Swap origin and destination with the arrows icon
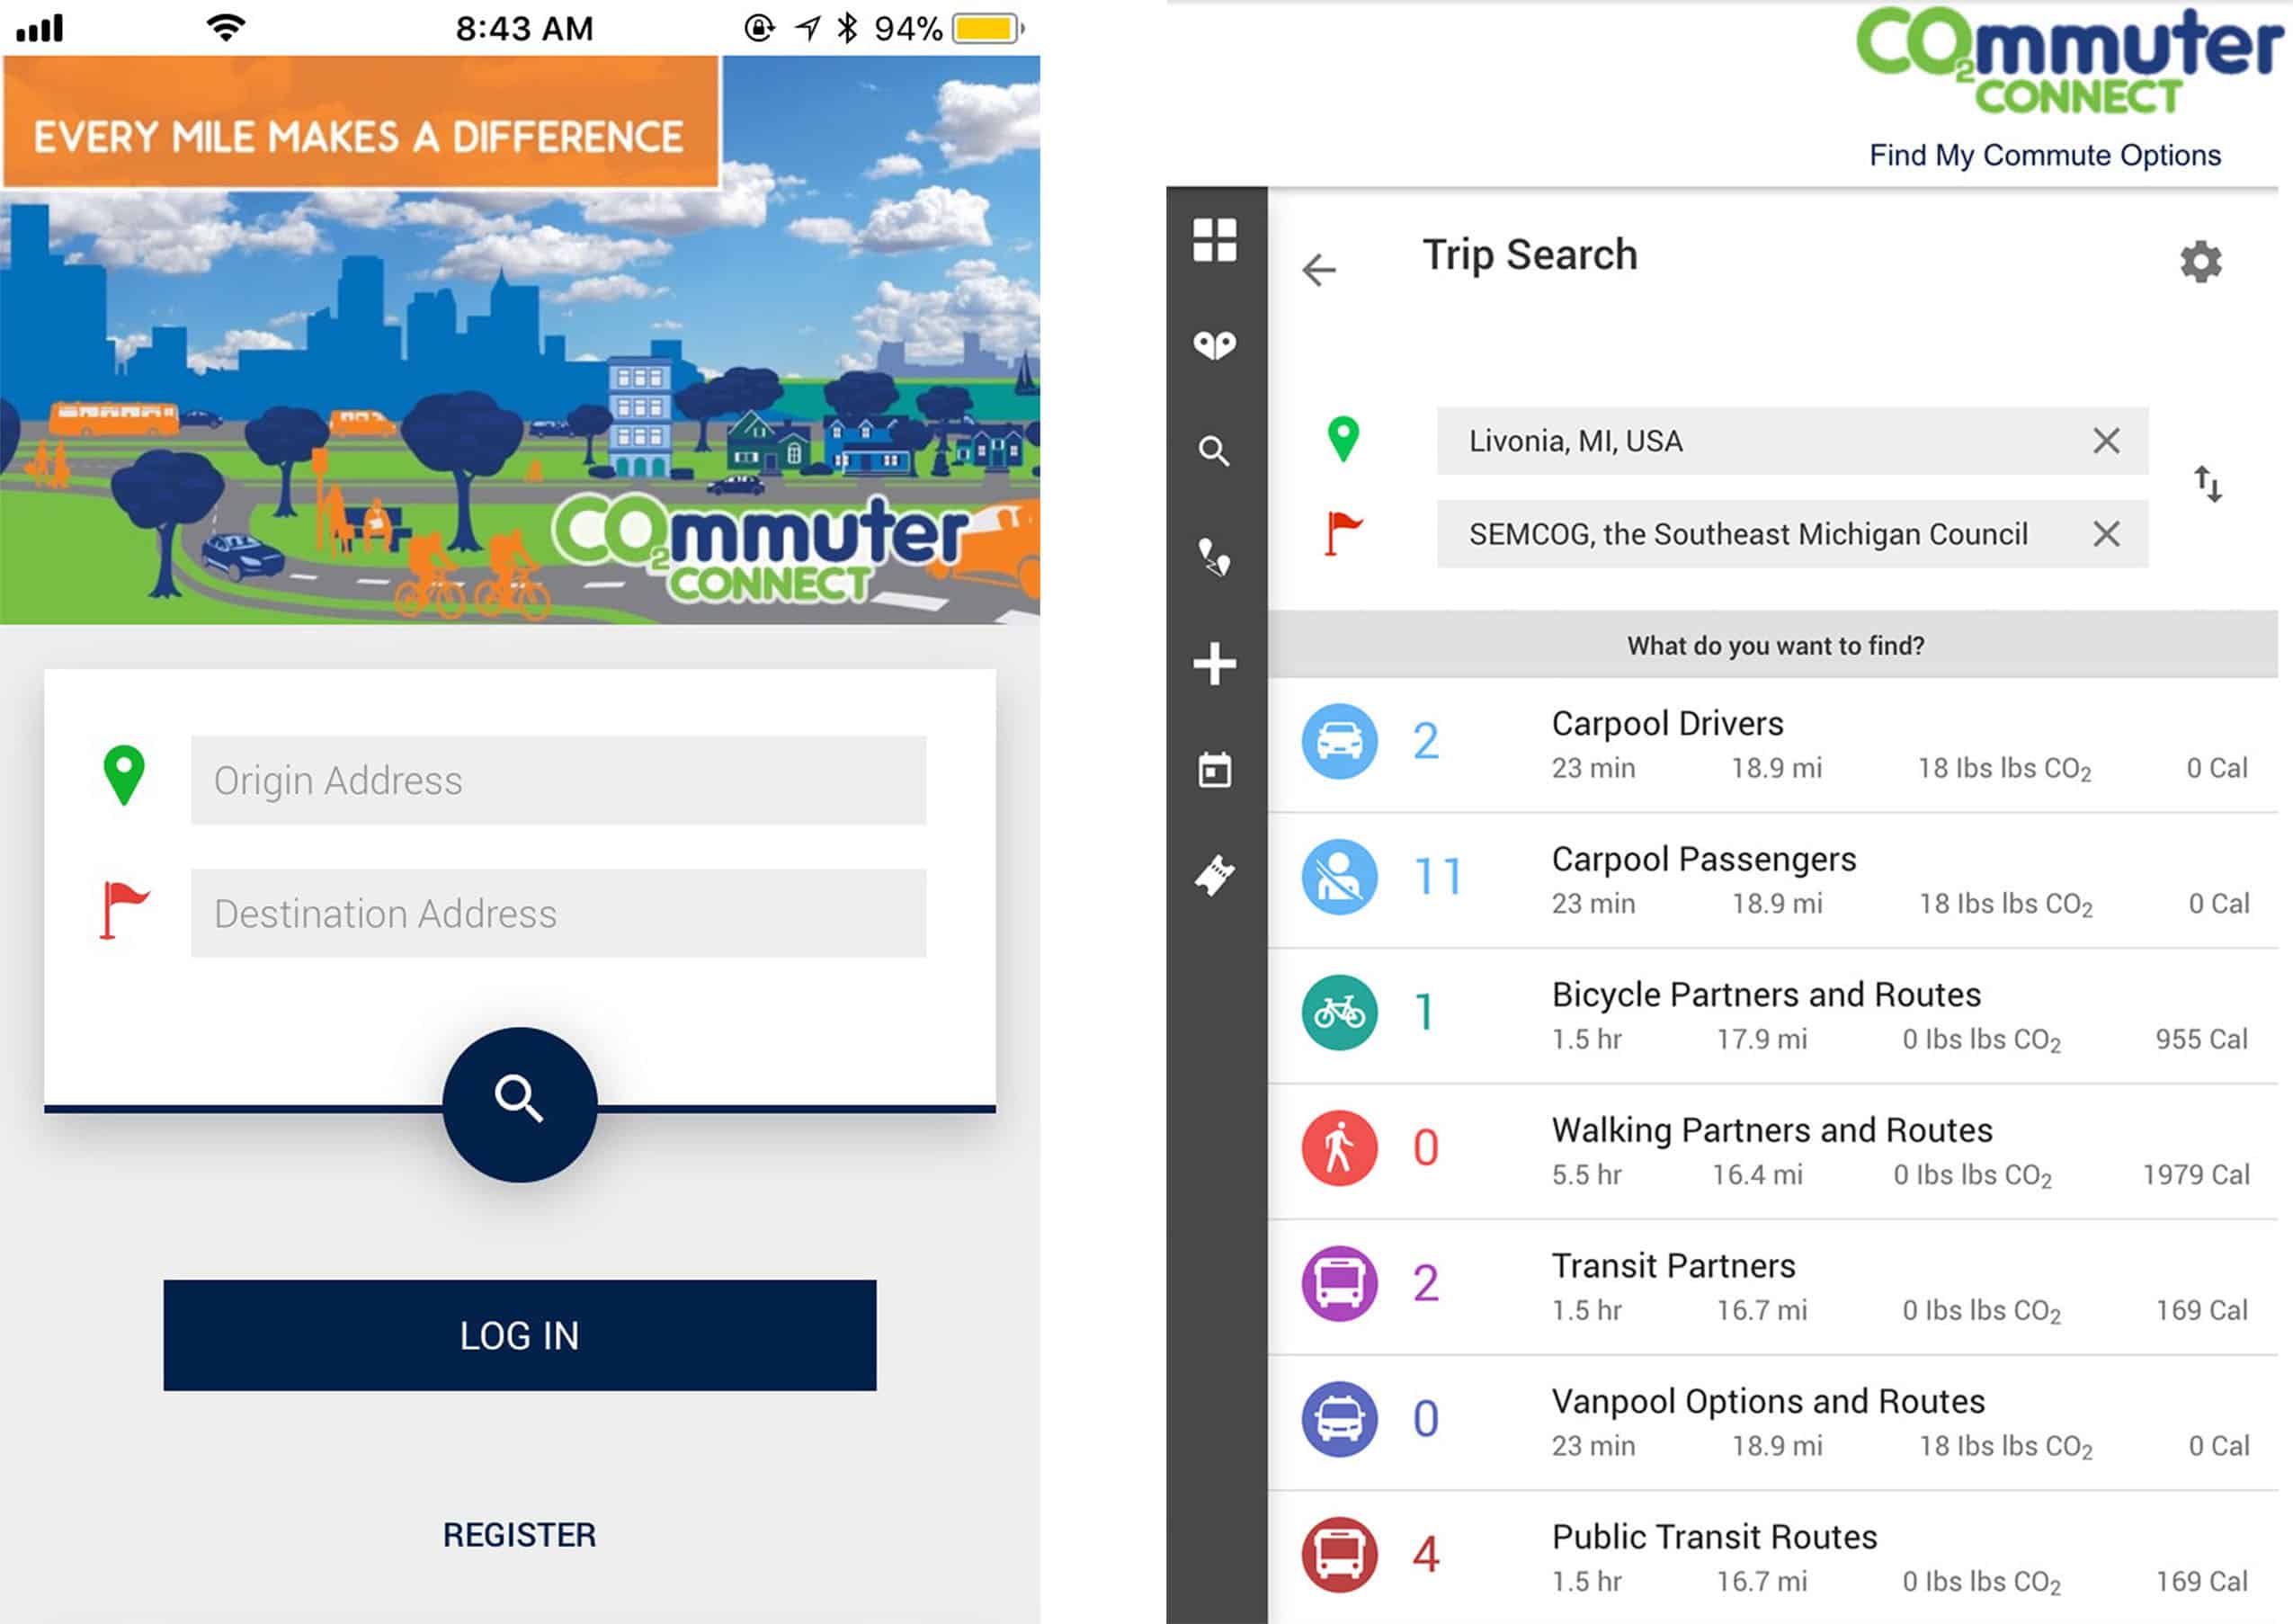 pos(2207,485)
